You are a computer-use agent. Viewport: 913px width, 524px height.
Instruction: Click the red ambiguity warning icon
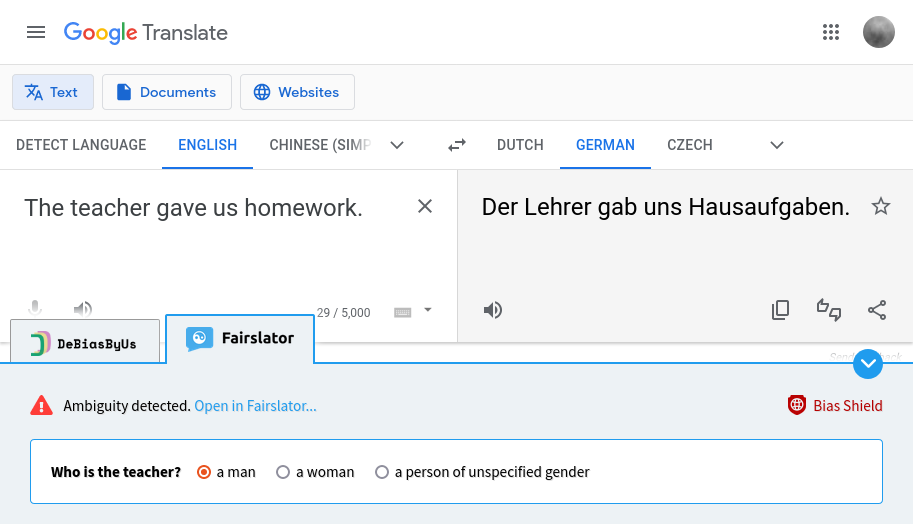point(41,406)
